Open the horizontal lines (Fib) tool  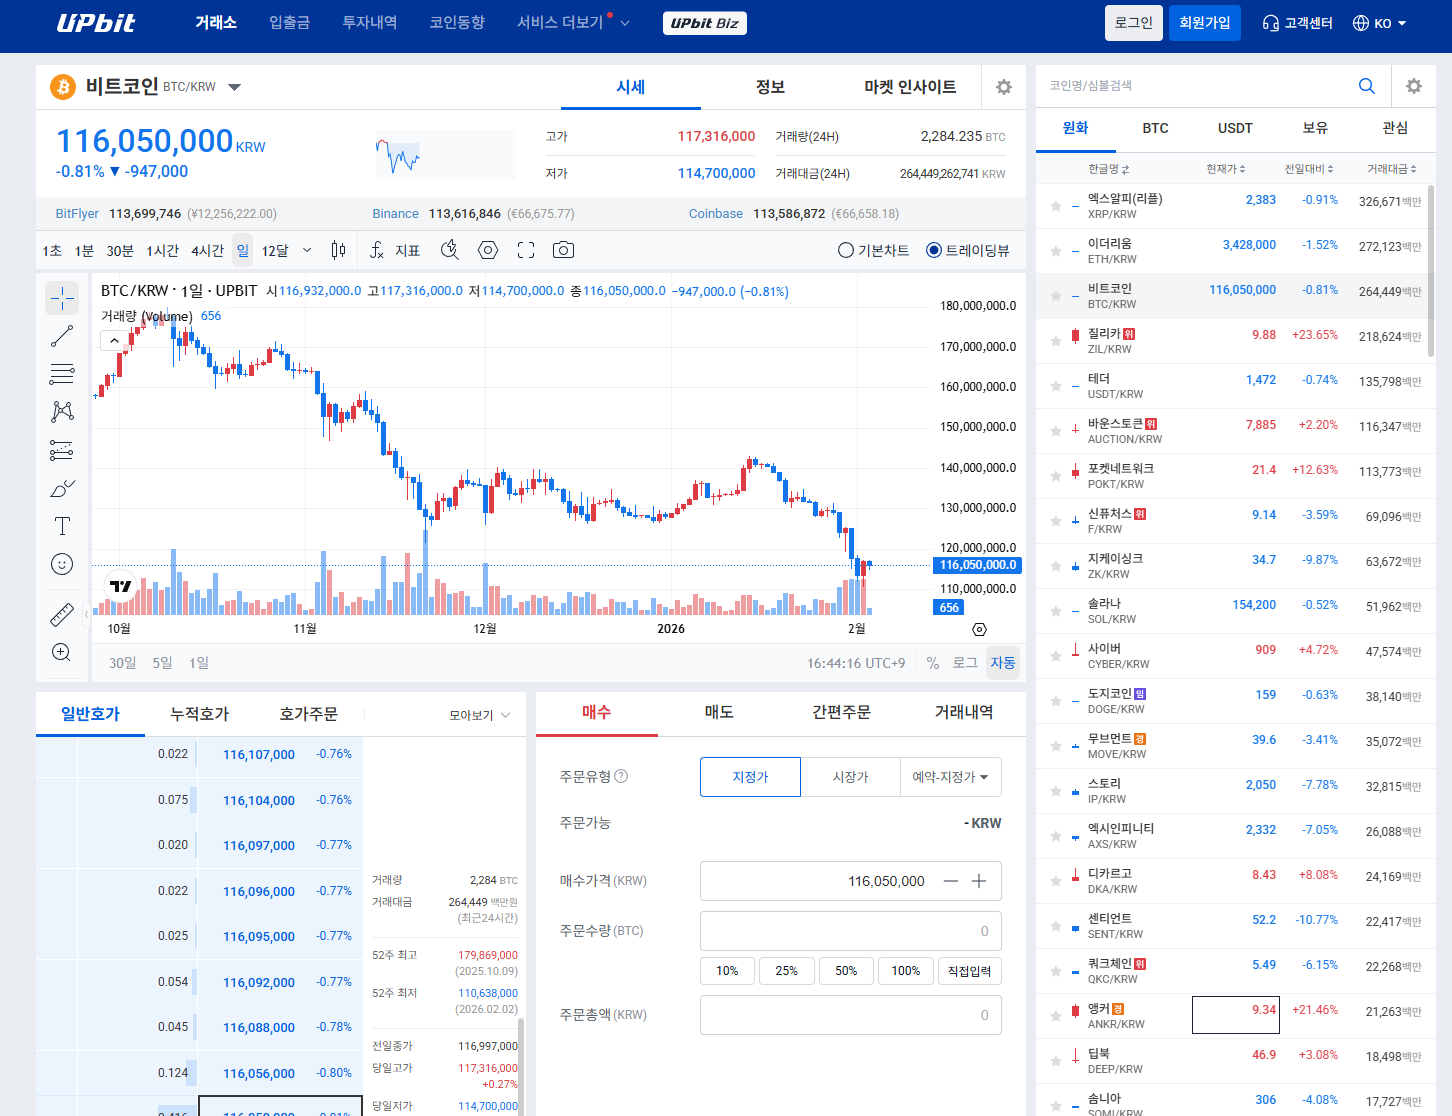pyautogui.click(x=62, y=374)
